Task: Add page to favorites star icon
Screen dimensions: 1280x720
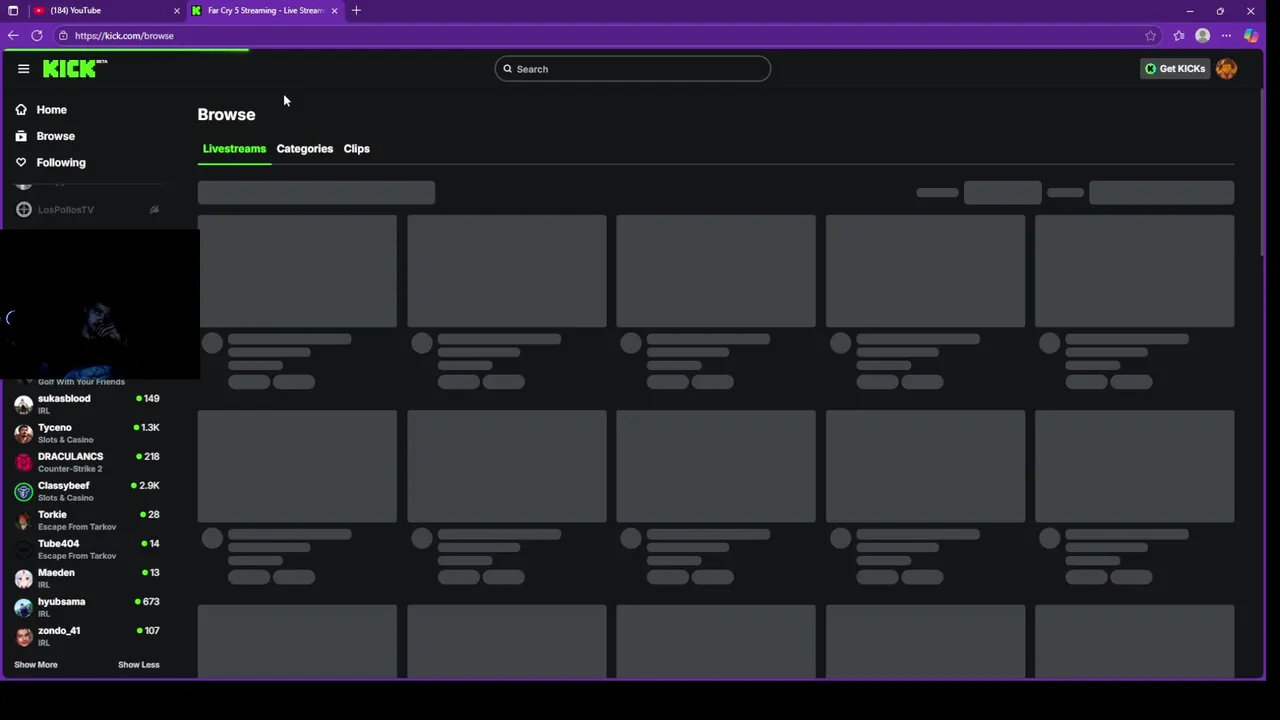Action: [1151, 35]
